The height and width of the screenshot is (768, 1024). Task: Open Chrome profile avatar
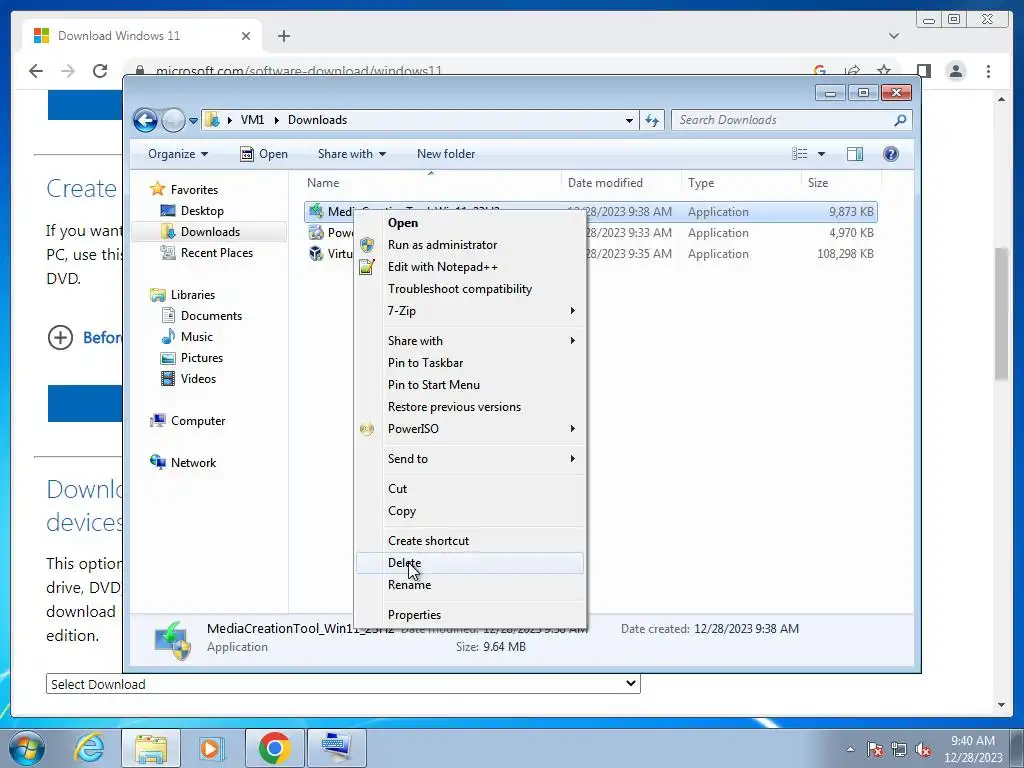click(956, 71)
